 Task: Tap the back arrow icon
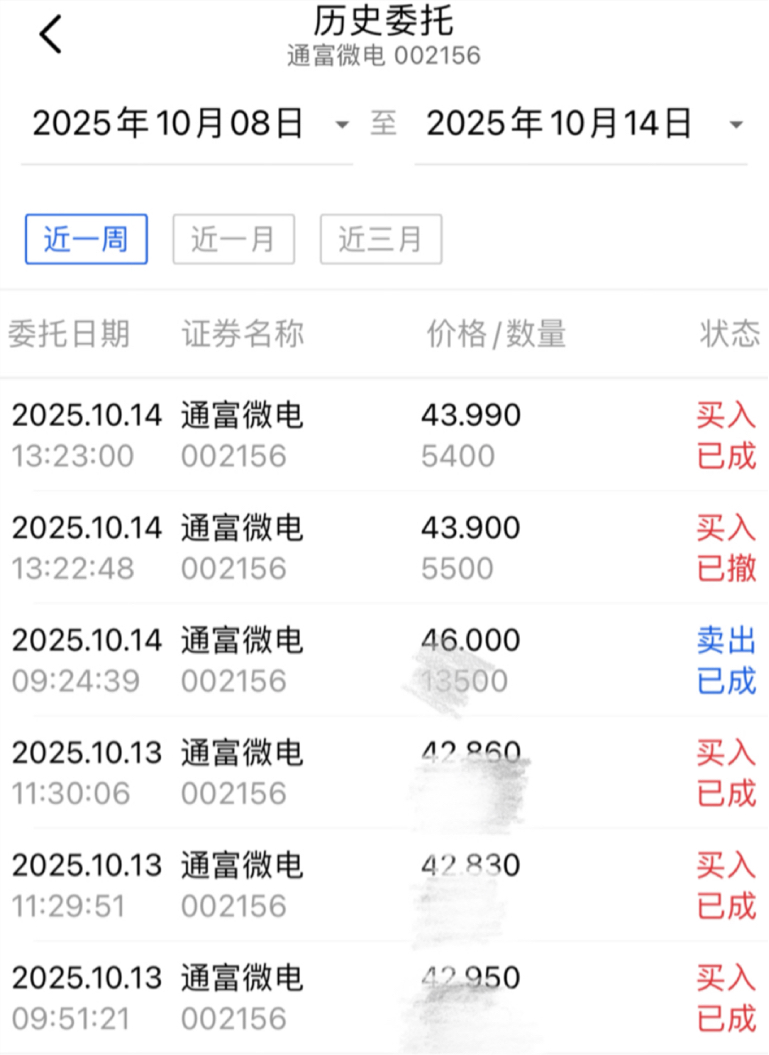pos(50,34)
